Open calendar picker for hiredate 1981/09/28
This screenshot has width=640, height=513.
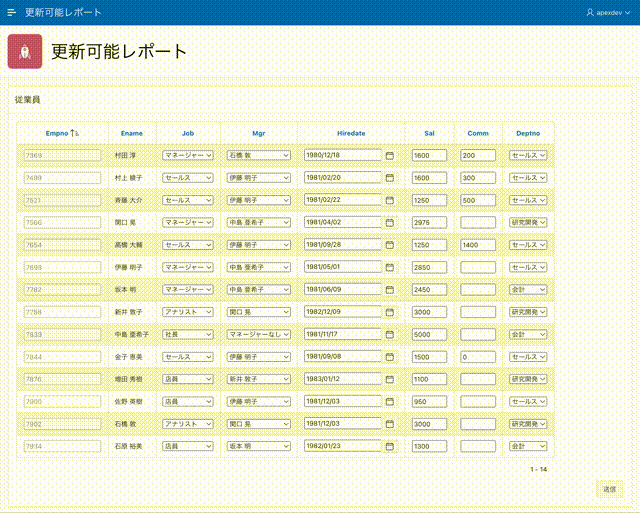click(390, 245)
